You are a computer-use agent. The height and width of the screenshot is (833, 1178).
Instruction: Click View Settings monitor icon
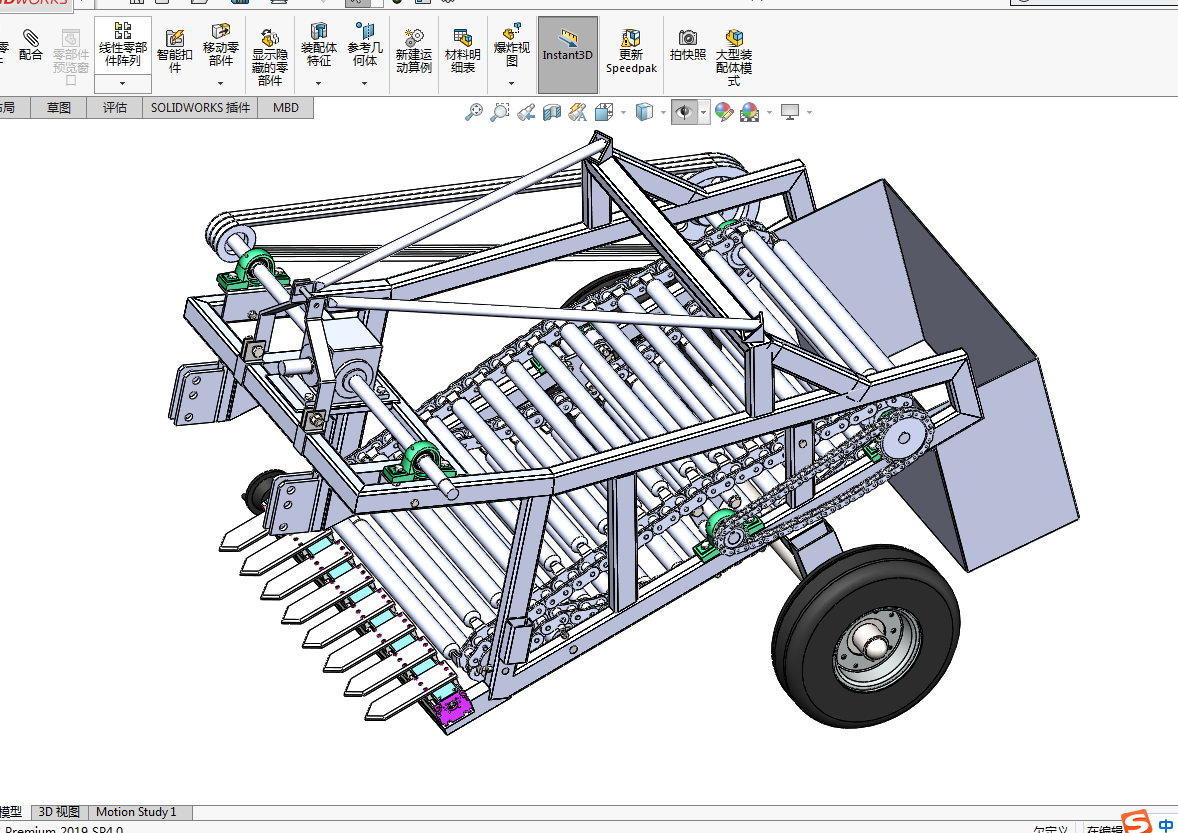point(790,113)
